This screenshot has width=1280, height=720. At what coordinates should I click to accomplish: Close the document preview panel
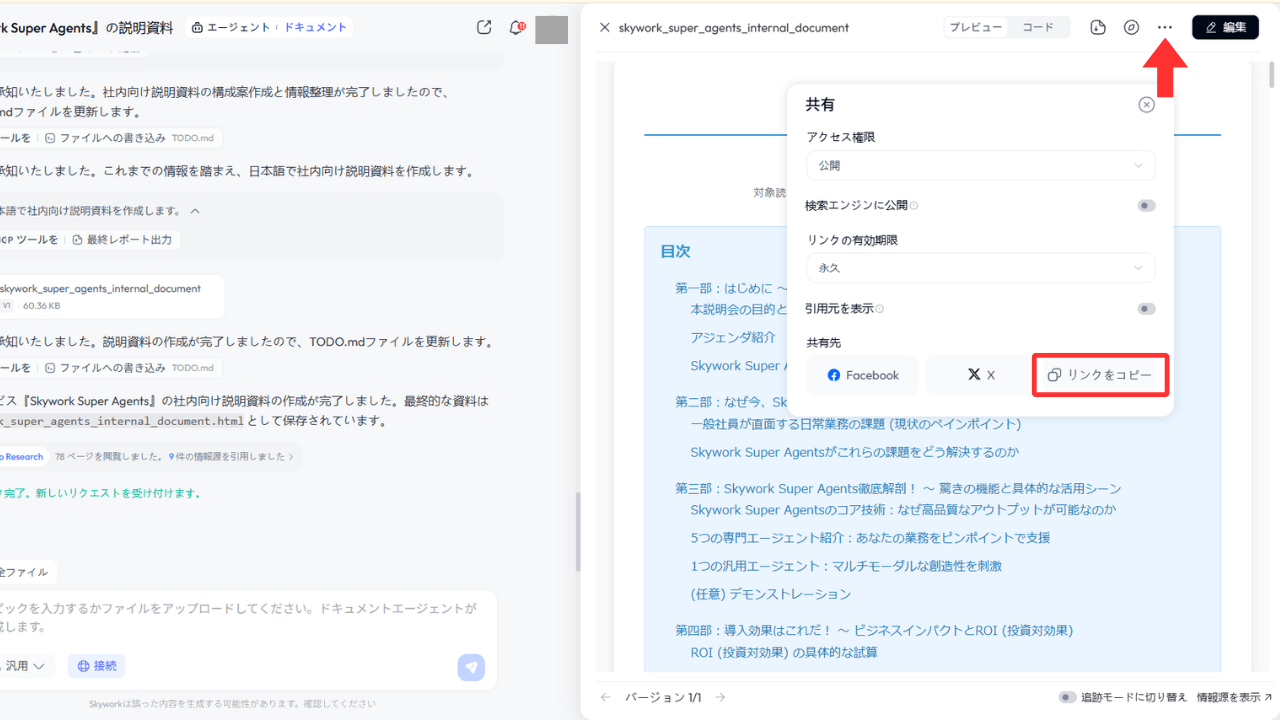pyautogui.click(x=604, y=28)
